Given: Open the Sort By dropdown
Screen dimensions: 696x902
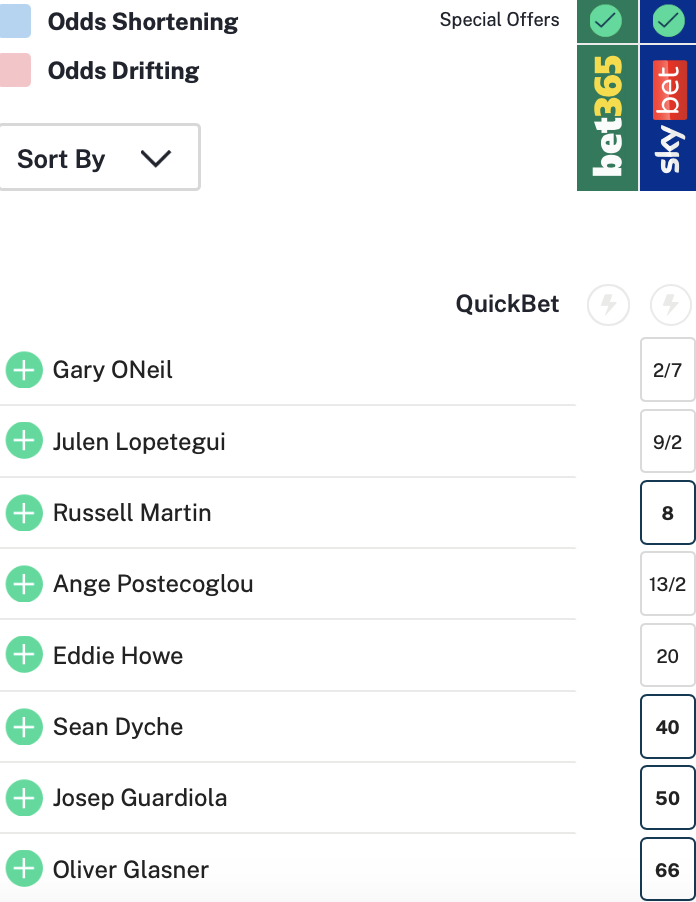Looking at the screenshot, I should (99, 158).
